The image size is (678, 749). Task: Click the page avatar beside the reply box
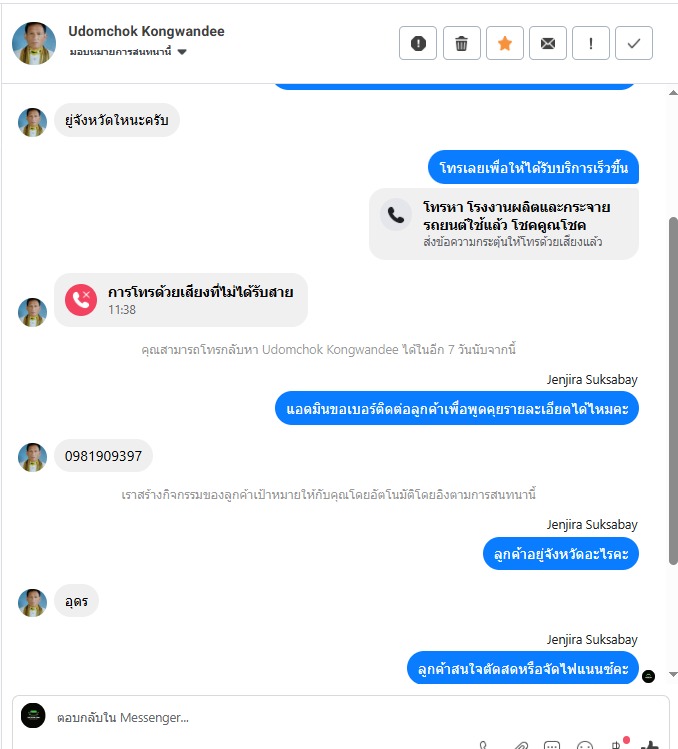33,716
